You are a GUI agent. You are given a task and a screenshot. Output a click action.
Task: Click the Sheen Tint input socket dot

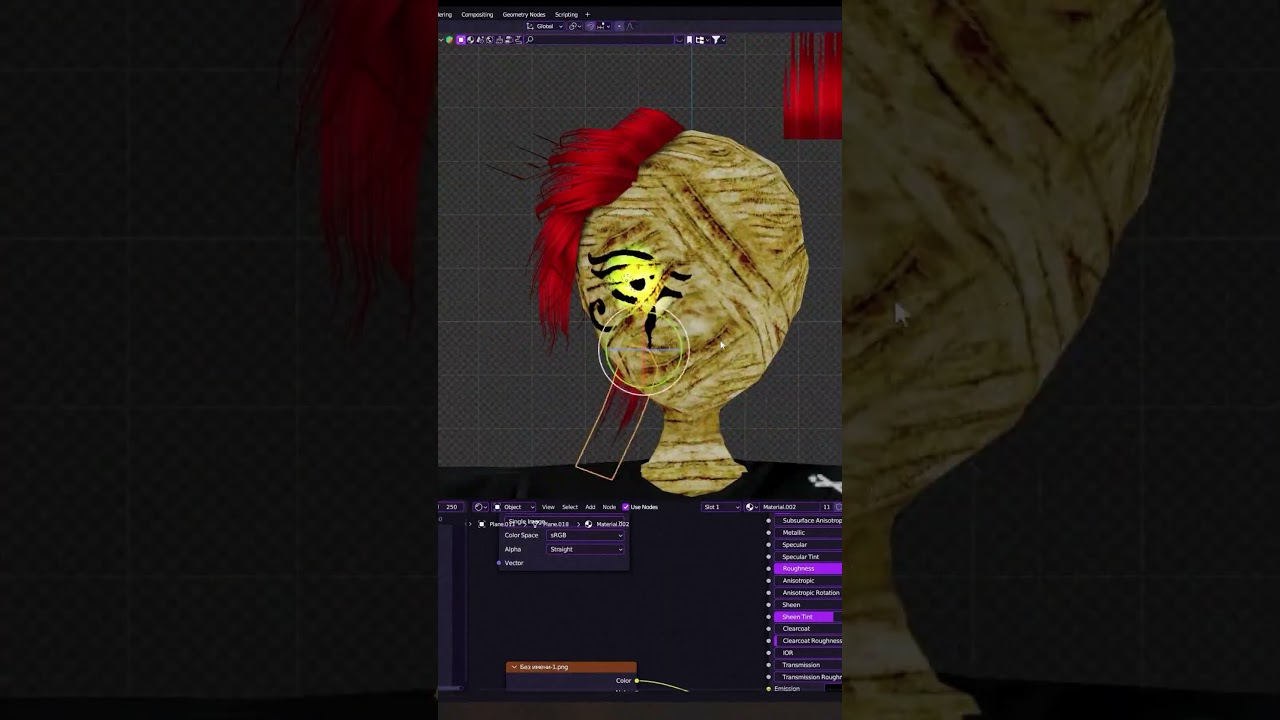769,617
